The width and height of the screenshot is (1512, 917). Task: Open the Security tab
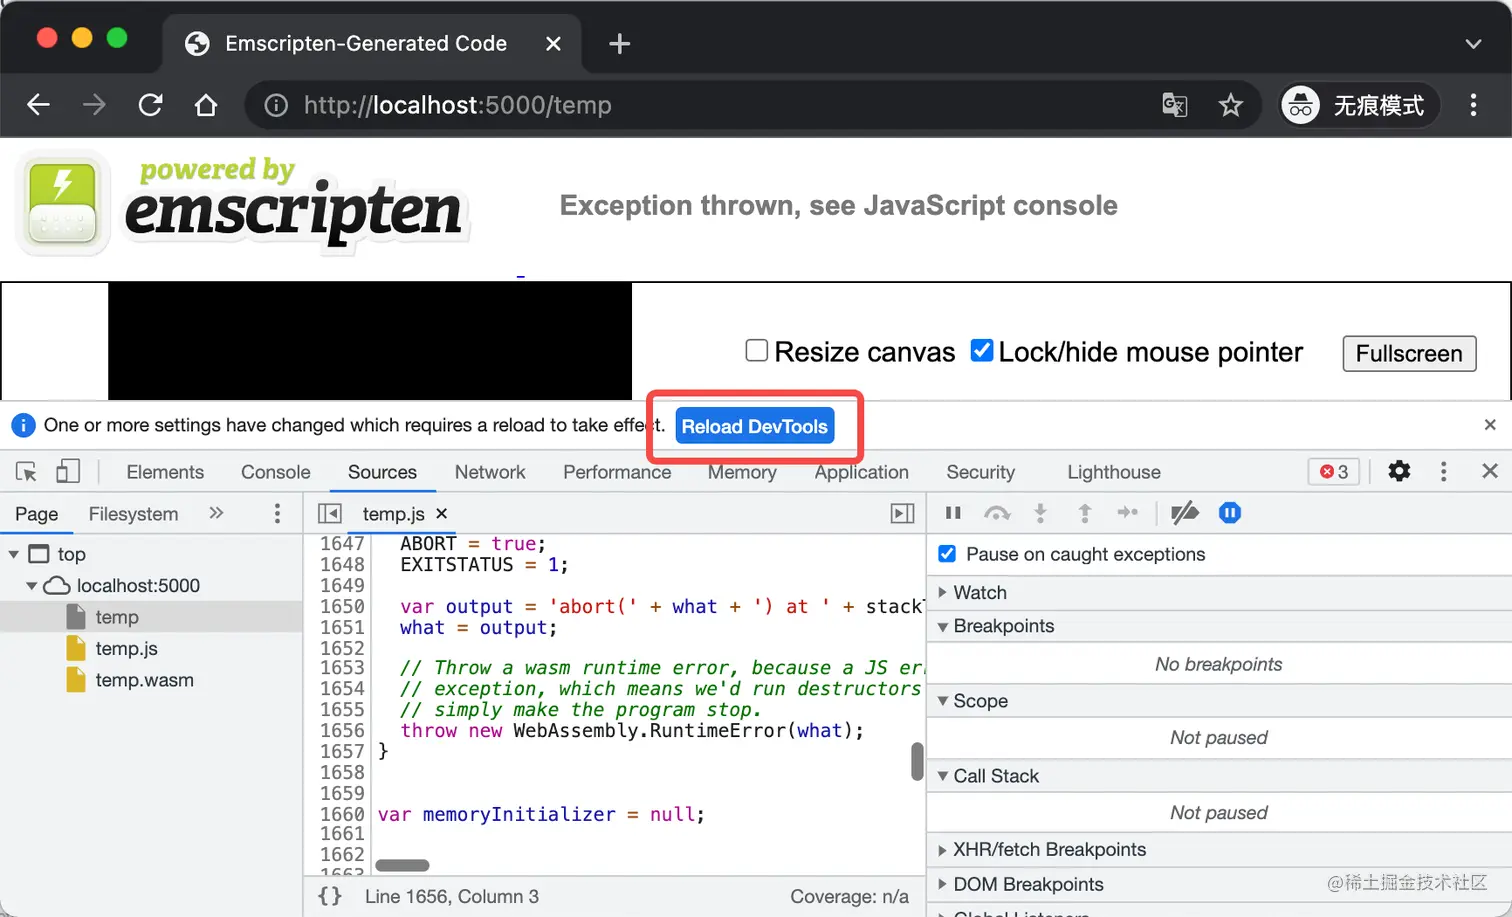[981, 472]
